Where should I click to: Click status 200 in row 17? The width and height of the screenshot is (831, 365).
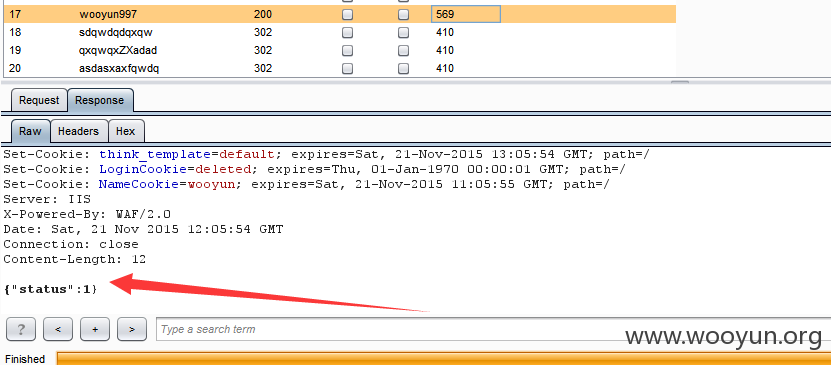pyautogui.click(x=263, y=14)
